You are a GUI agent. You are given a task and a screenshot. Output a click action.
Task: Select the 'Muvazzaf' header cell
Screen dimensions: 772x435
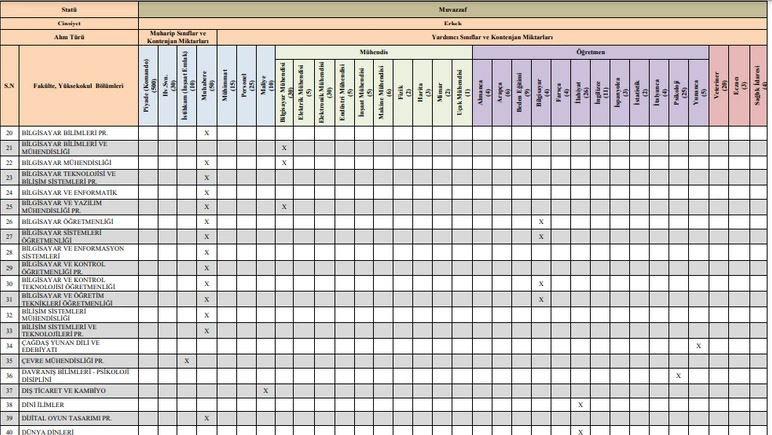[x=452, y=7]
